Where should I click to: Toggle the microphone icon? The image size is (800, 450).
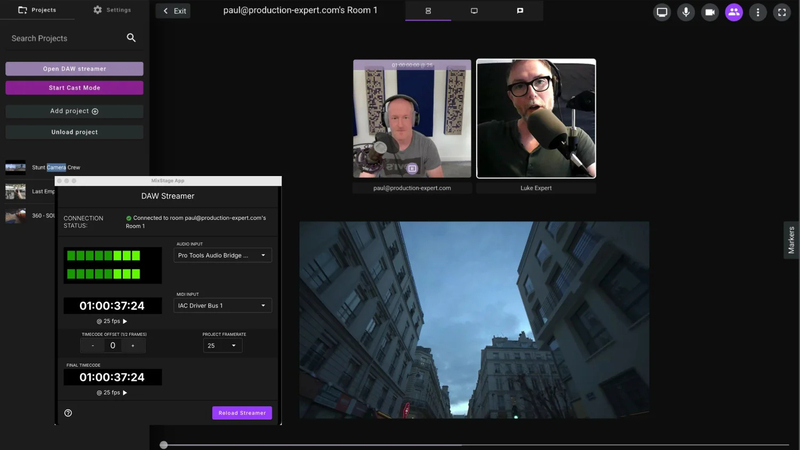pos(686,12)
